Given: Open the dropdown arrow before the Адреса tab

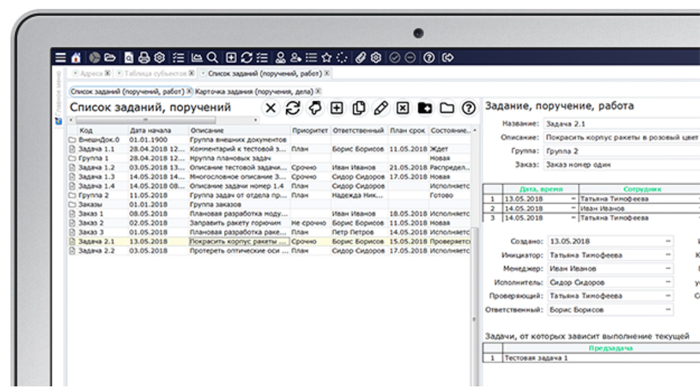Looking at the screenshot, I should pyautogui.click(x=75, y=73).
